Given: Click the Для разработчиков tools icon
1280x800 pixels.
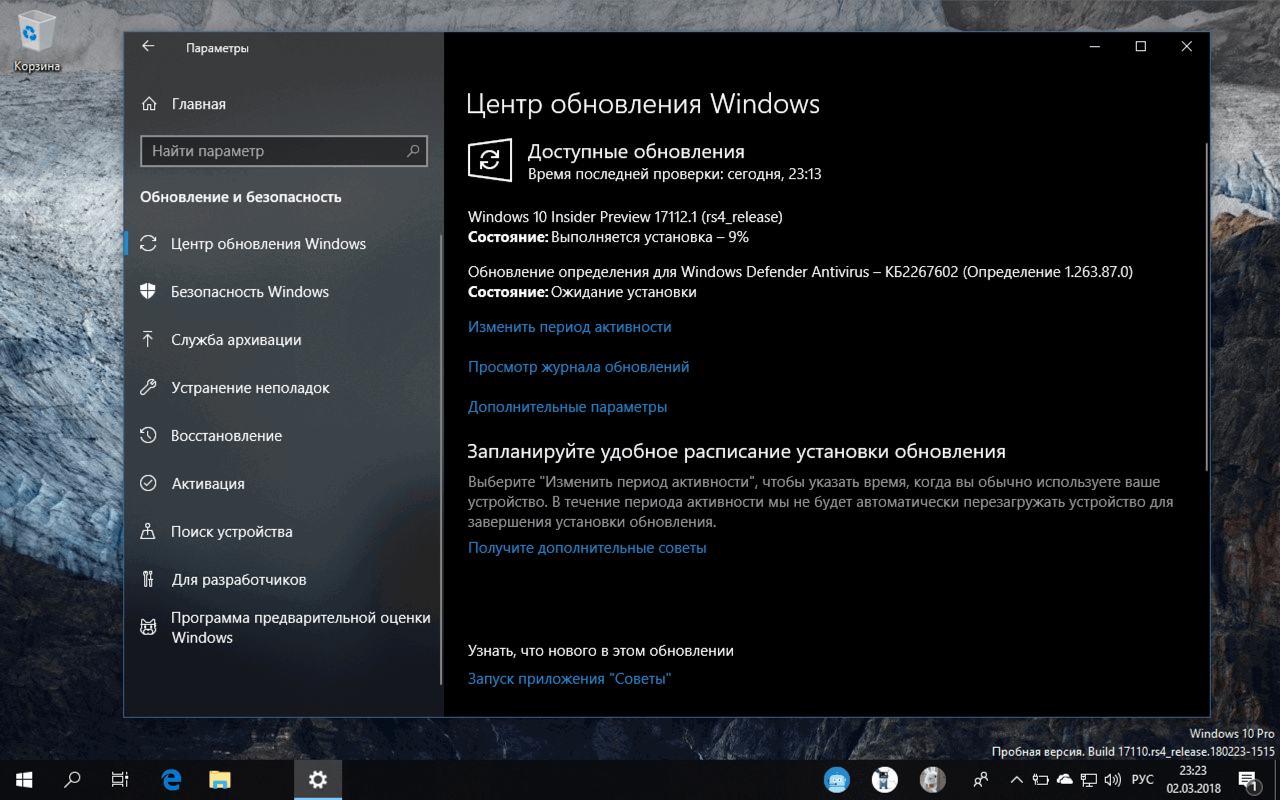Looking at the screenshot, I should [x=148, y=579].
